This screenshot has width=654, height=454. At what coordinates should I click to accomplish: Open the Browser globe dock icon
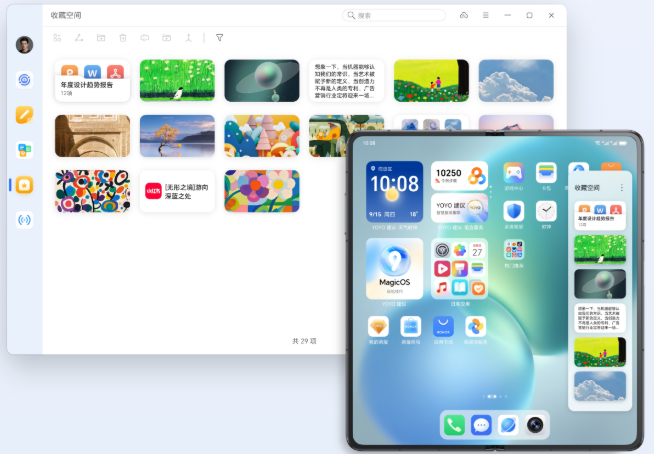point(508,425)
